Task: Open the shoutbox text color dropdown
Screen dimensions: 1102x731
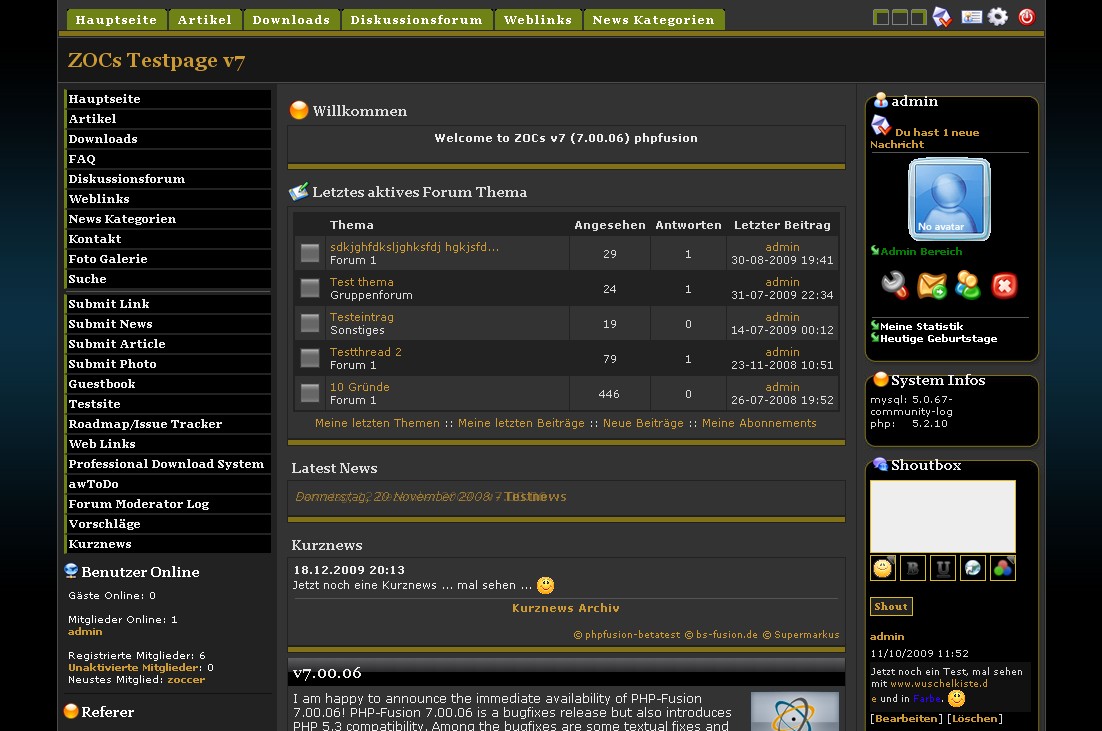Action: [1003, 568]
